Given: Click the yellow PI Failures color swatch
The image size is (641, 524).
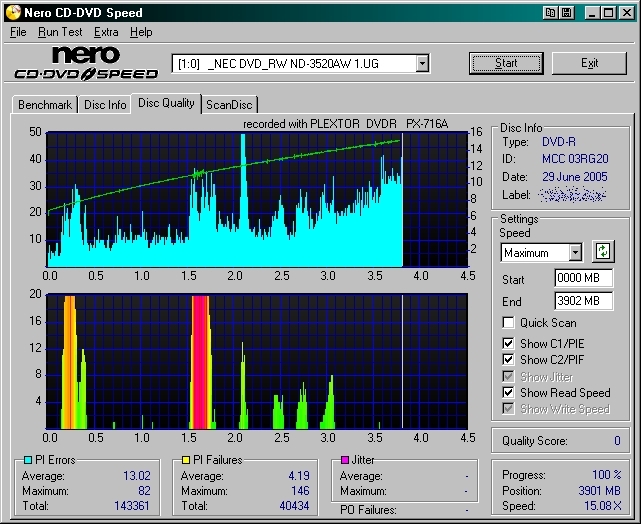Looking at the screenshot, I should [x=186, y=460].
